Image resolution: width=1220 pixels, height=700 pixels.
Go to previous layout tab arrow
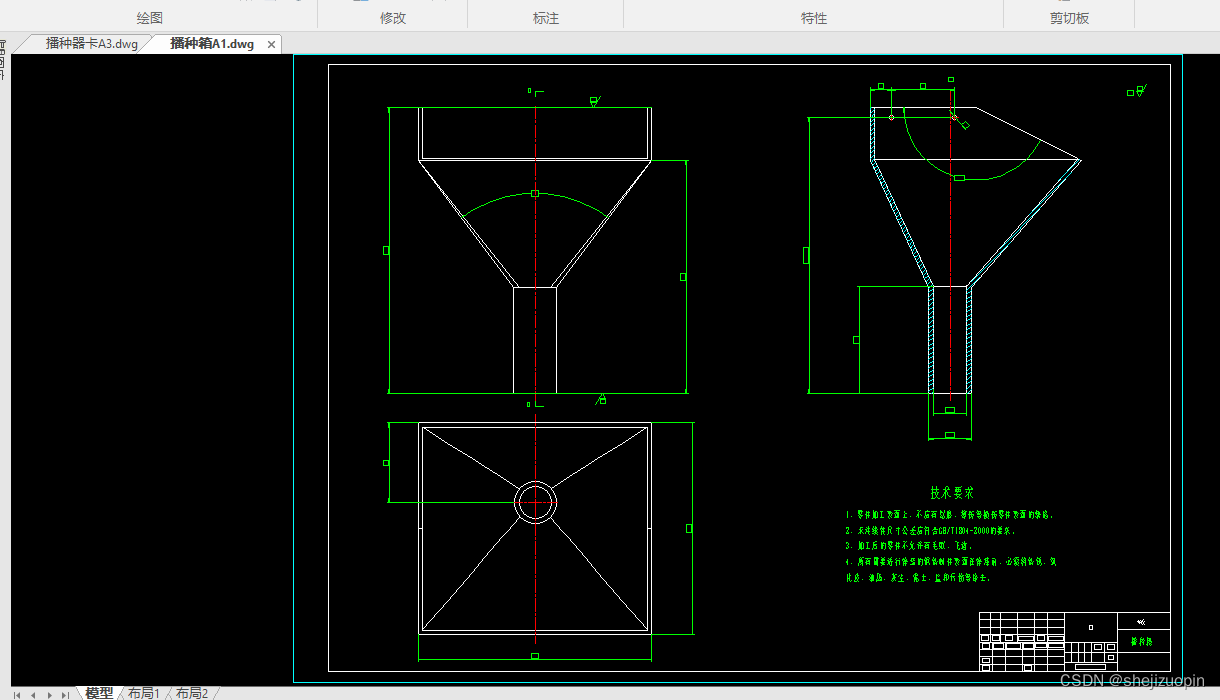[33, 694]
